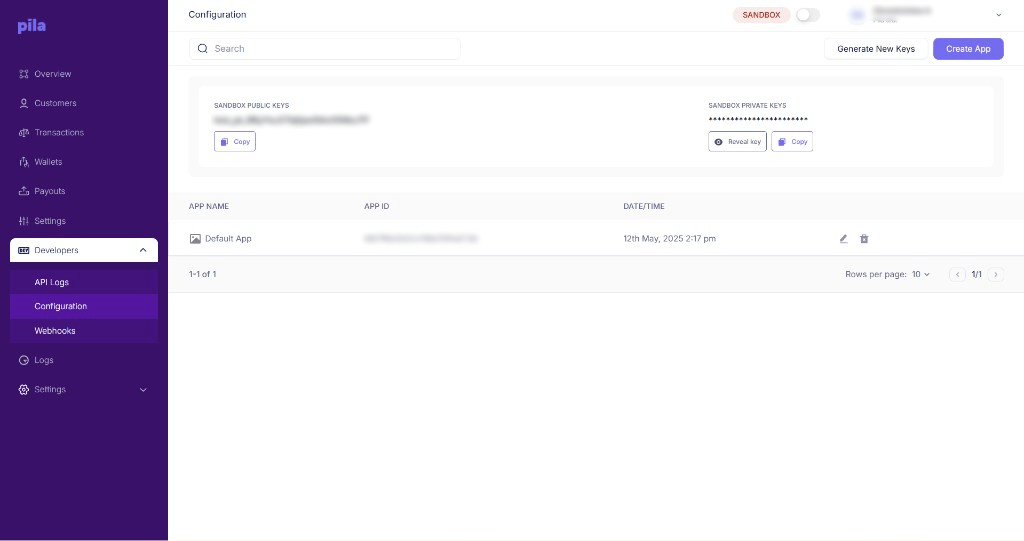Click the SANDBOX PUBLIC KEYS label
The width and height of the screenshot is (1024, 541).
[x=251, y=105]
